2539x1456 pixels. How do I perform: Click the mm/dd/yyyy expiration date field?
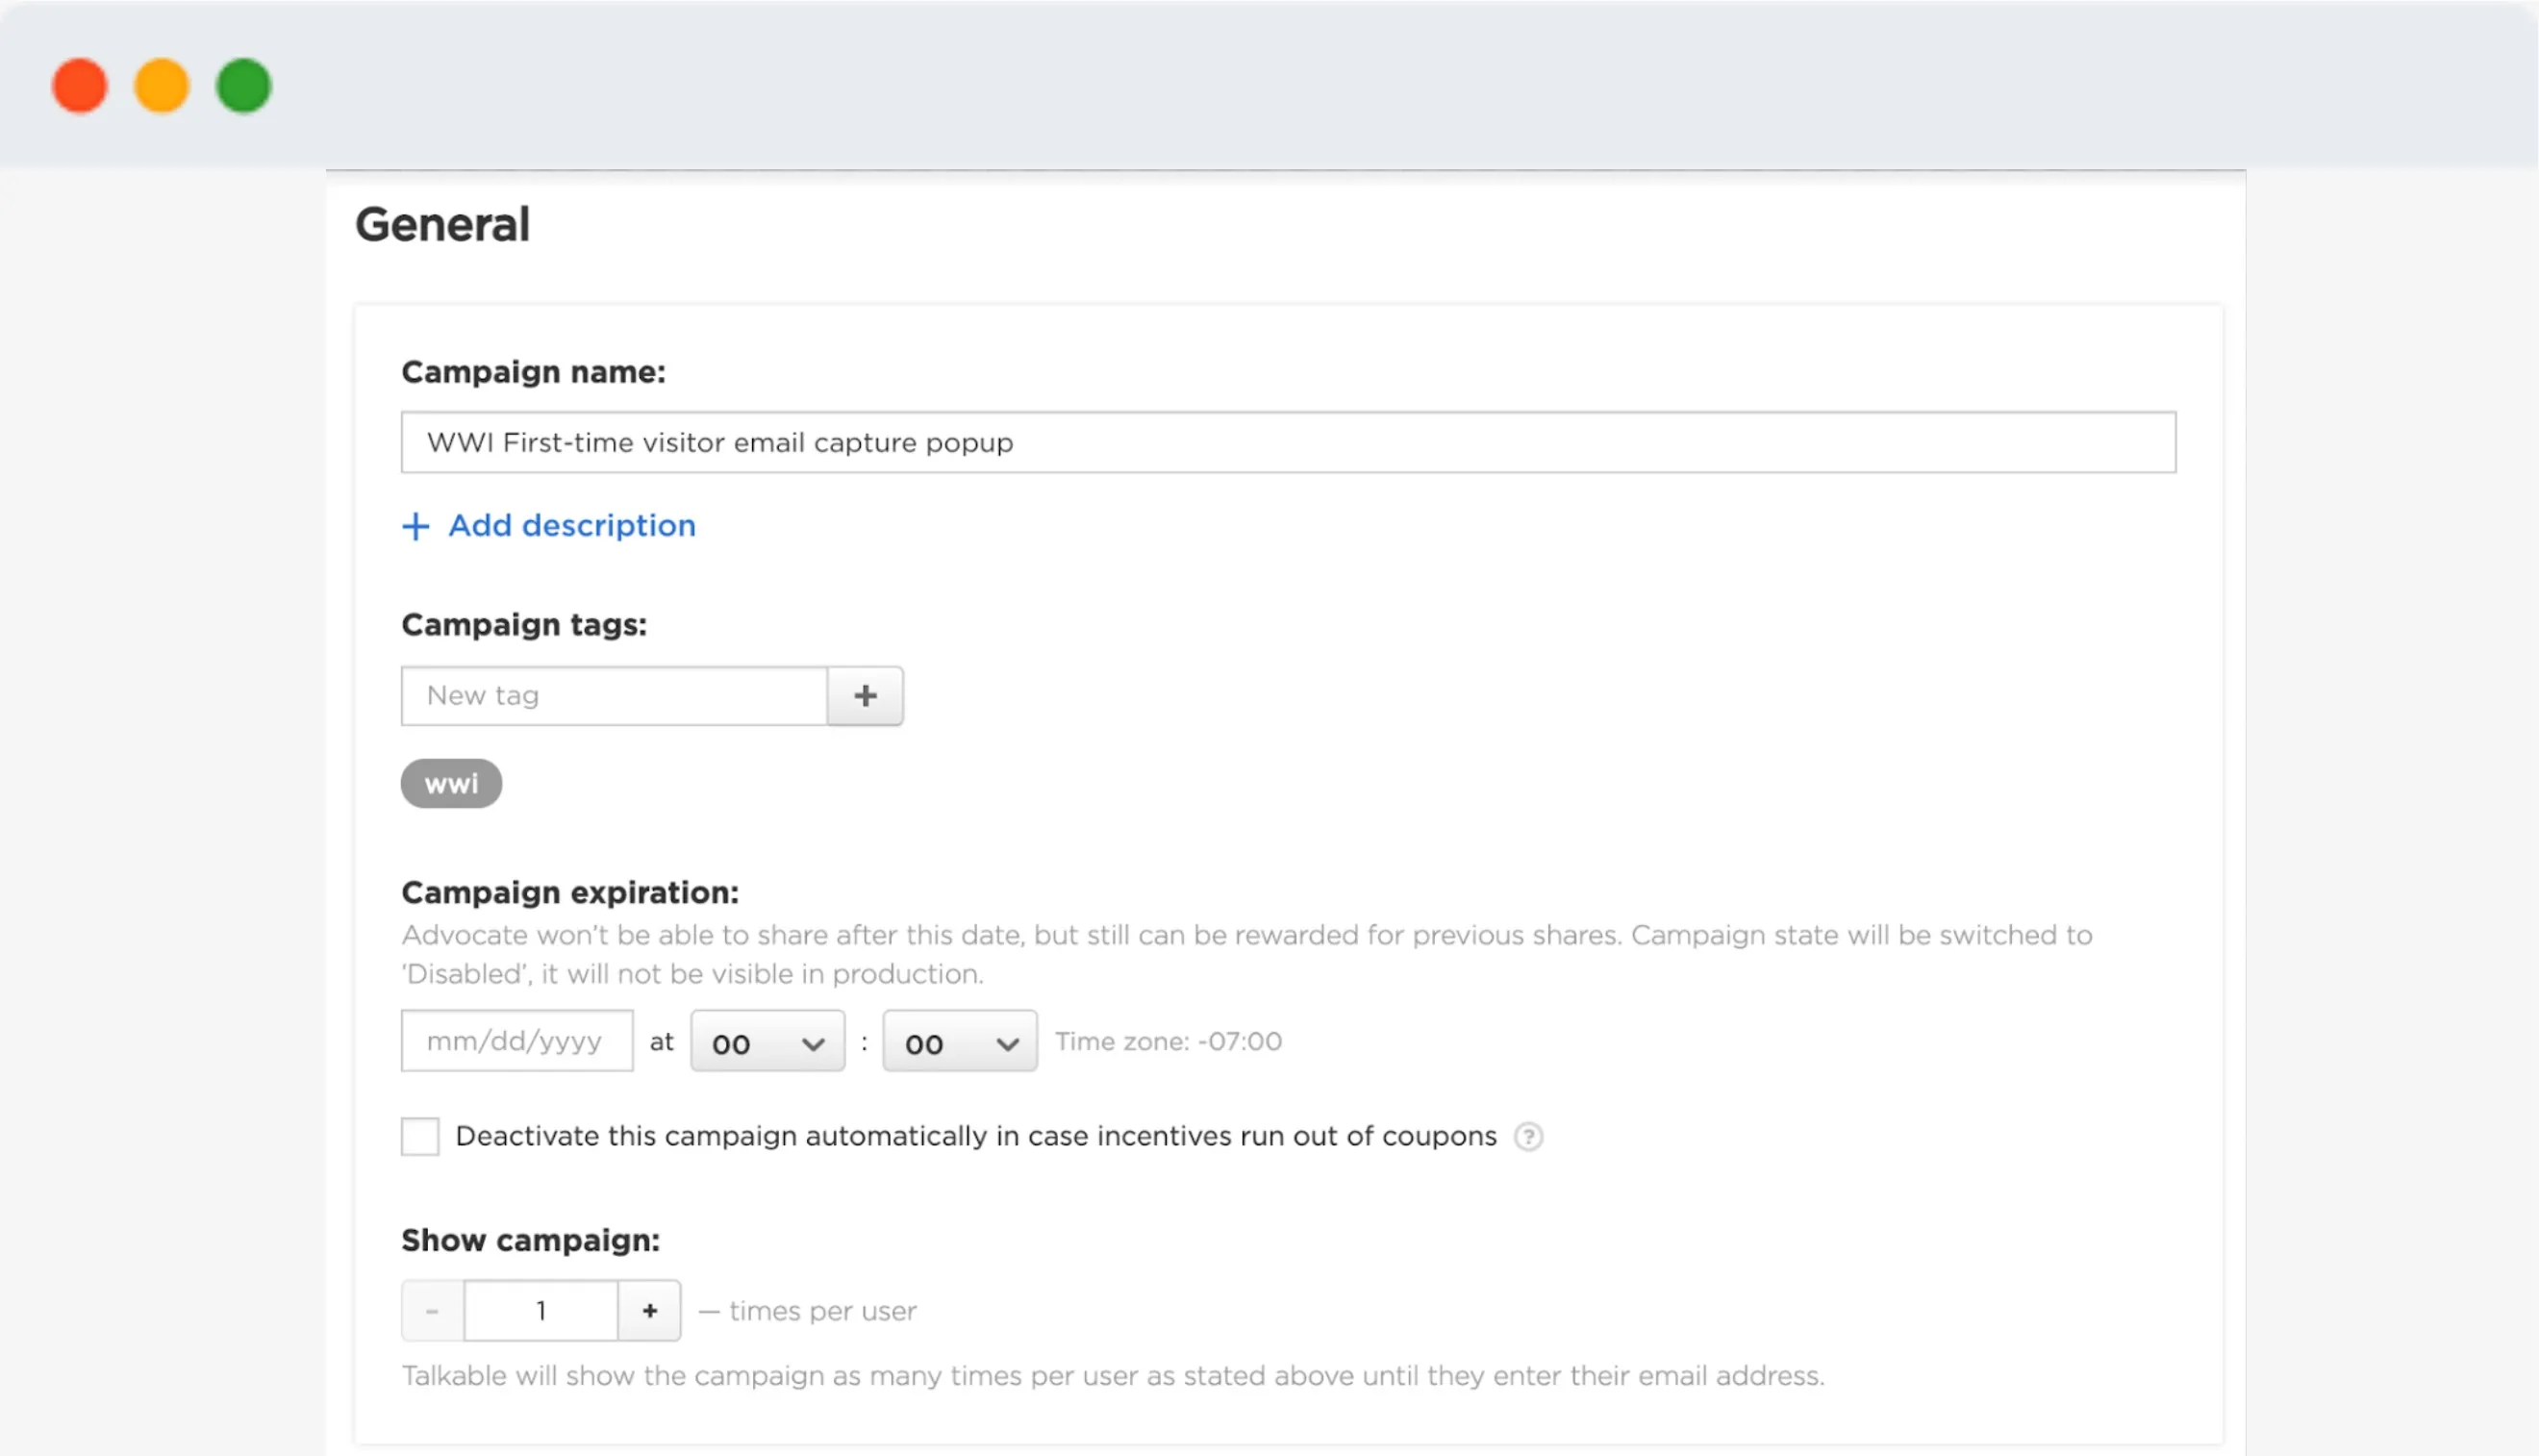point(517,1041)
